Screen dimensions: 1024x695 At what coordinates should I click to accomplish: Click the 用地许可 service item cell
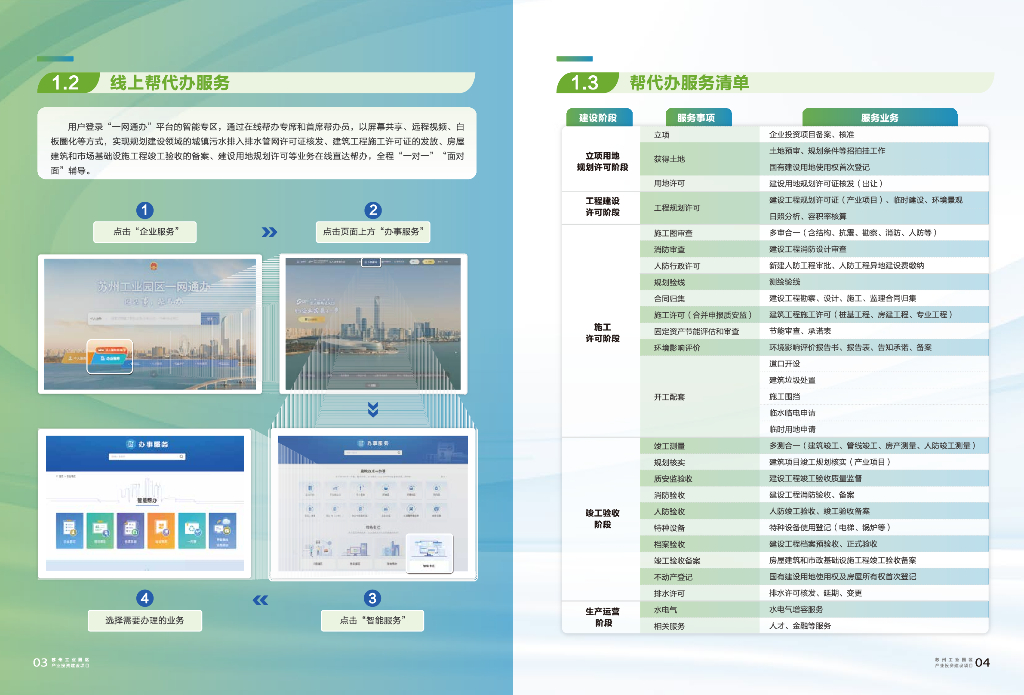pyautogui.click(x=700, y=184)
